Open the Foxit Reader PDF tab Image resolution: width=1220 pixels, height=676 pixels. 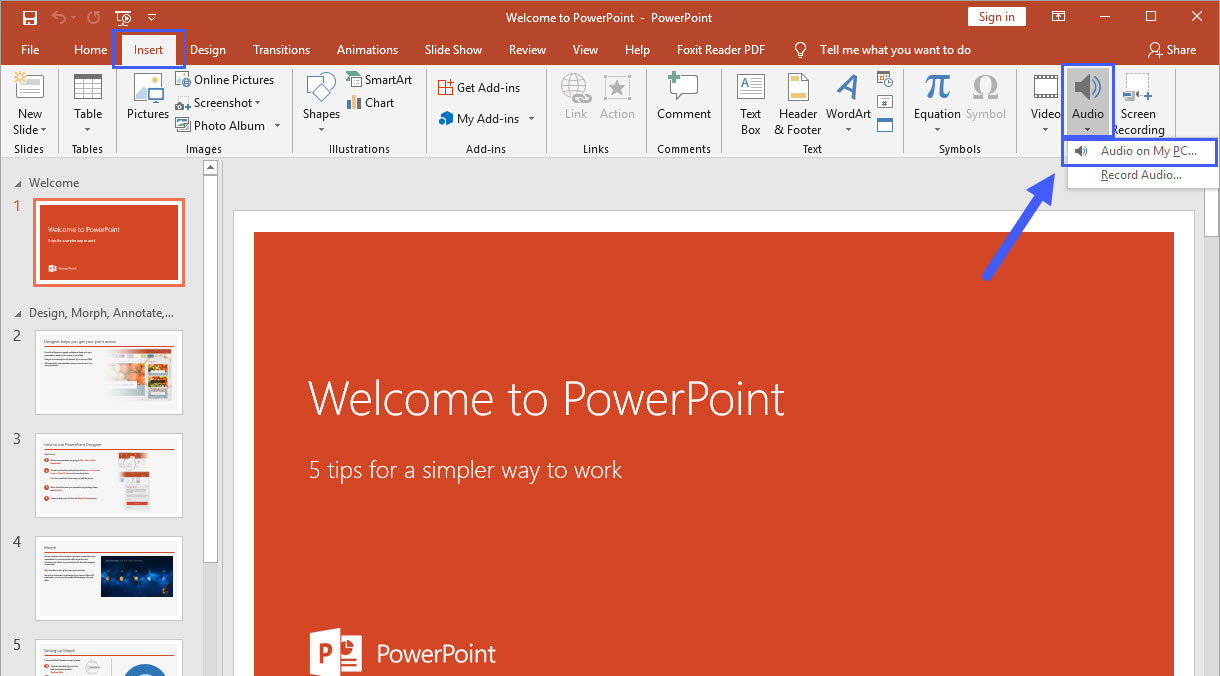pos(720,50)
